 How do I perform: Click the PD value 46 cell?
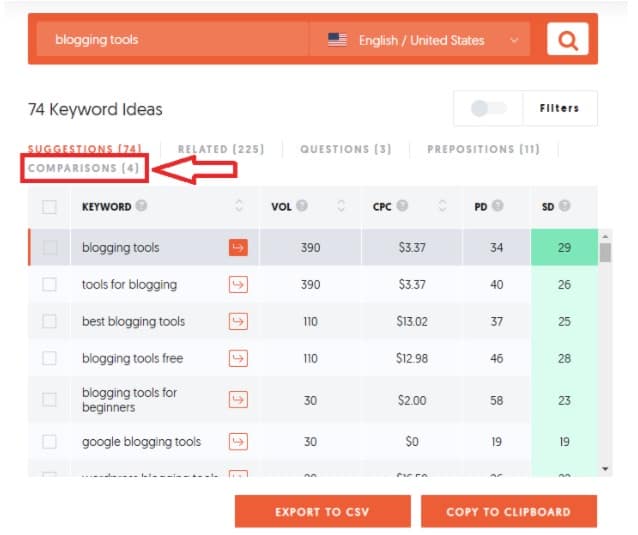pos(496,358)
